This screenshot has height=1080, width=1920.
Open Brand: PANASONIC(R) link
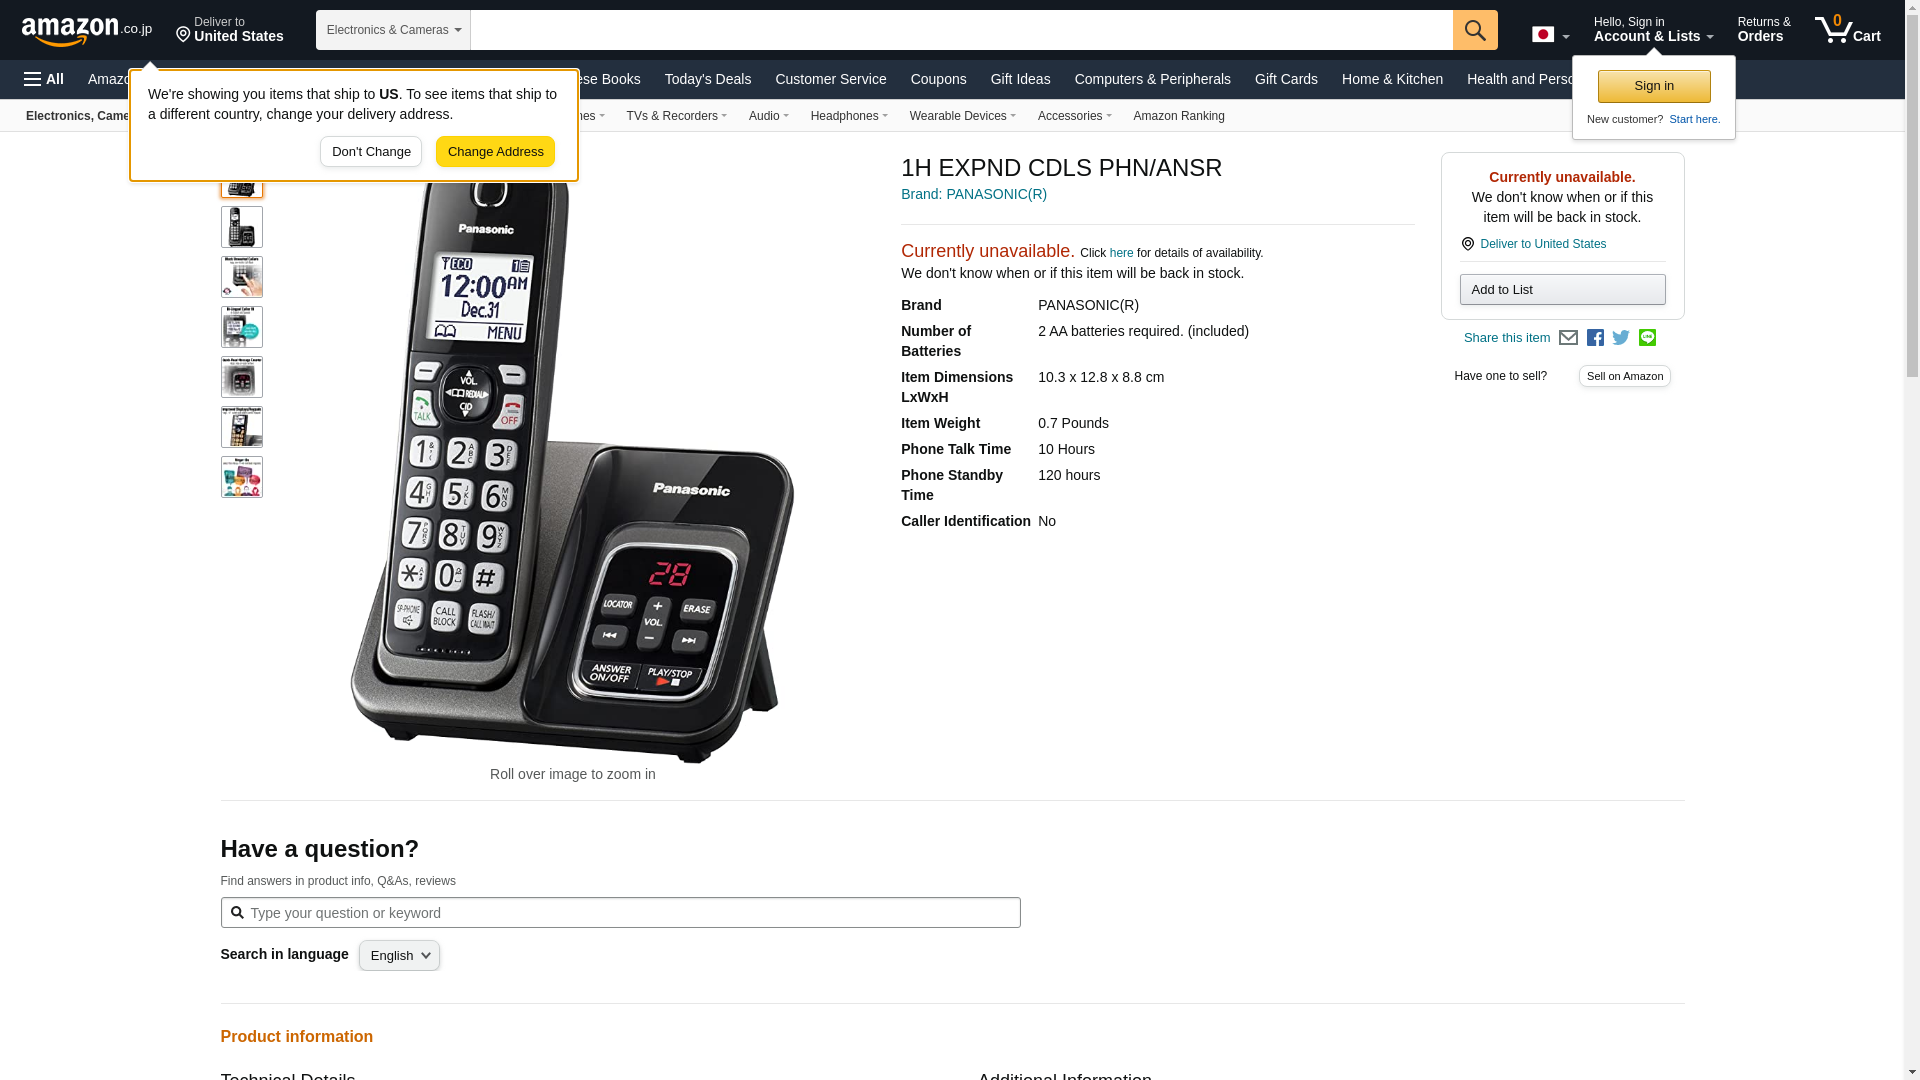(x=974, y=194)
